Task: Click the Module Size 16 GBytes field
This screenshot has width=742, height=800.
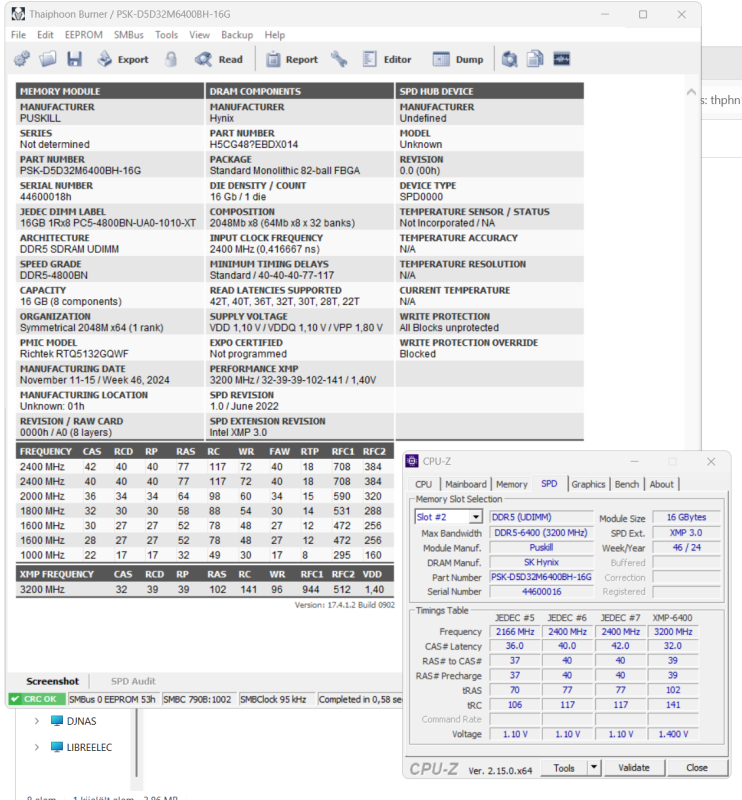Action: [x=686, y=517]
